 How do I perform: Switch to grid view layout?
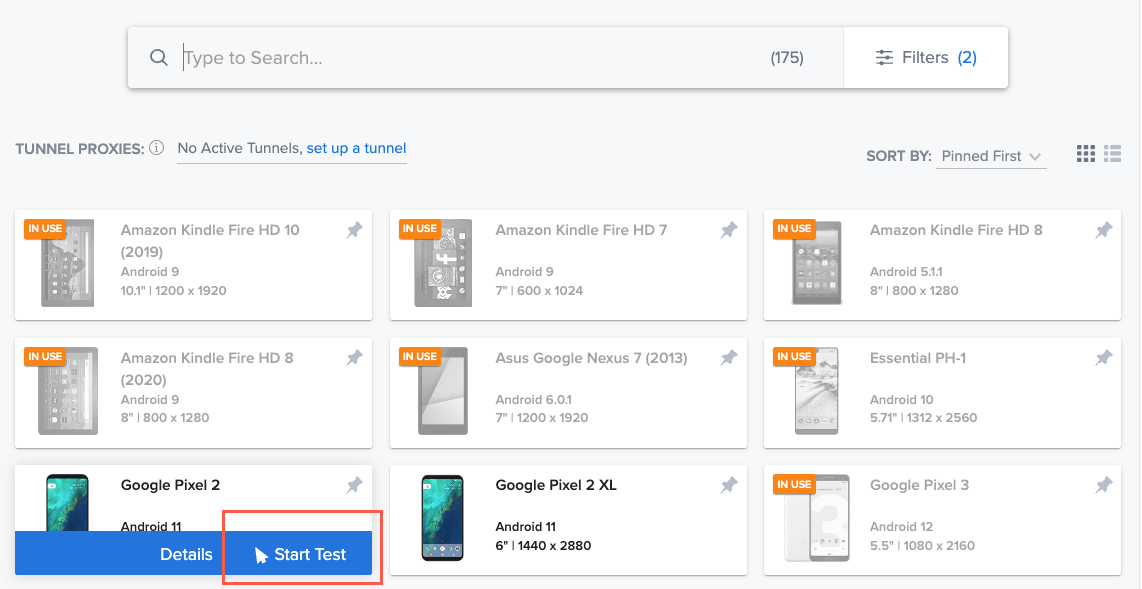(x=1086, y=153)
